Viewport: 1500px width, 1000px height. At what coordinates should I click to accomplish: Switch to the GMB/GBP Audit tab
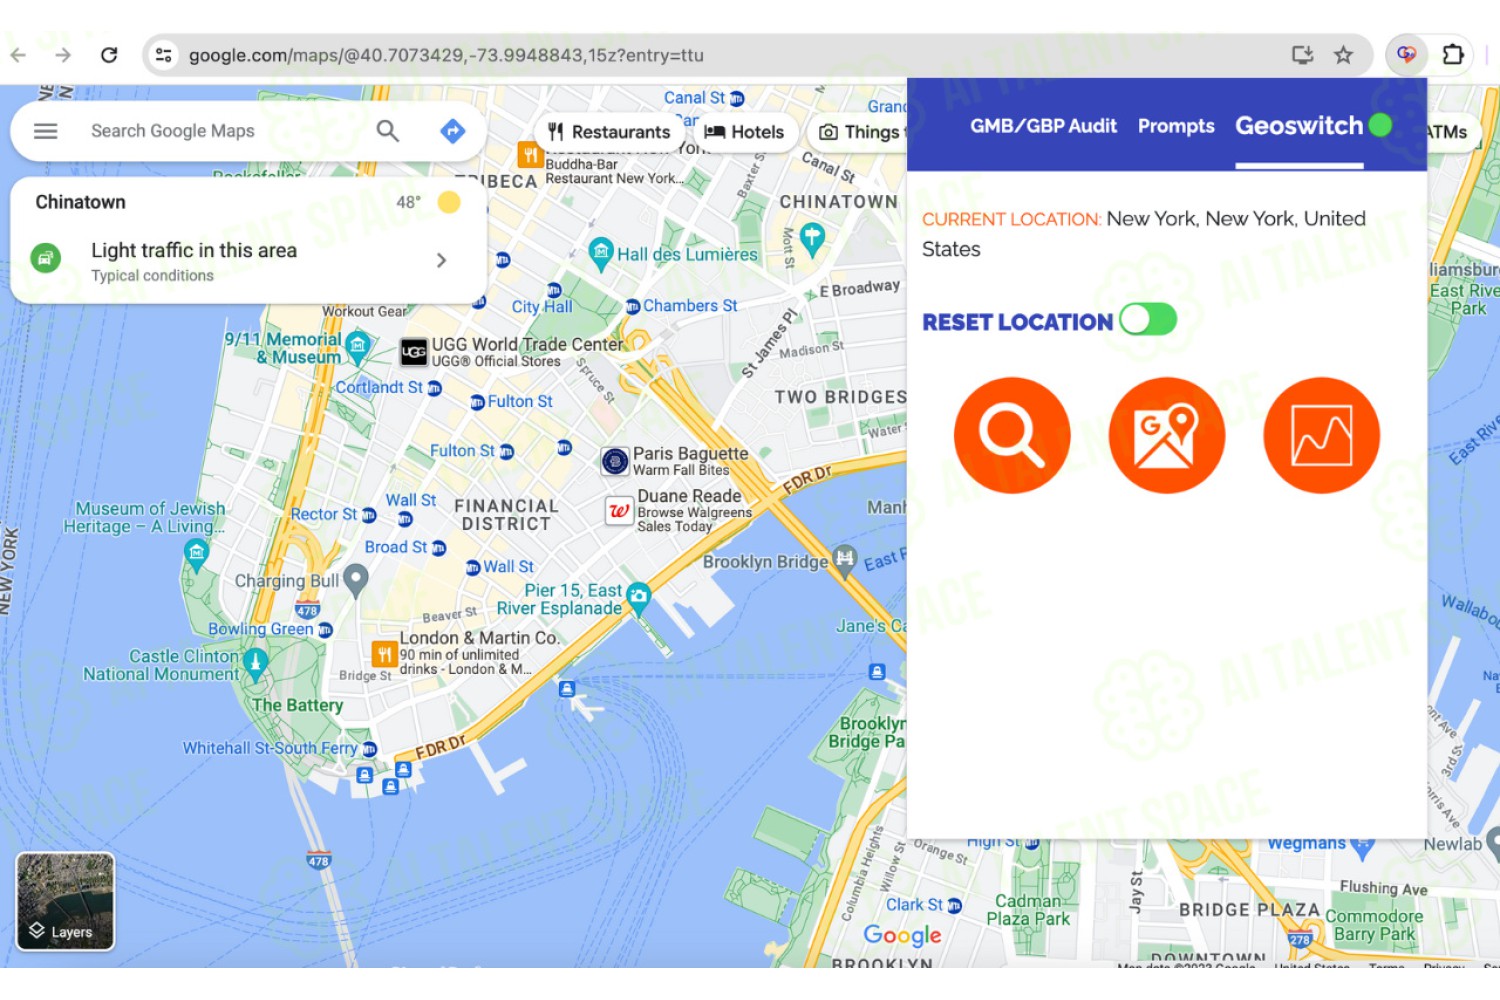click(1043, 126)
